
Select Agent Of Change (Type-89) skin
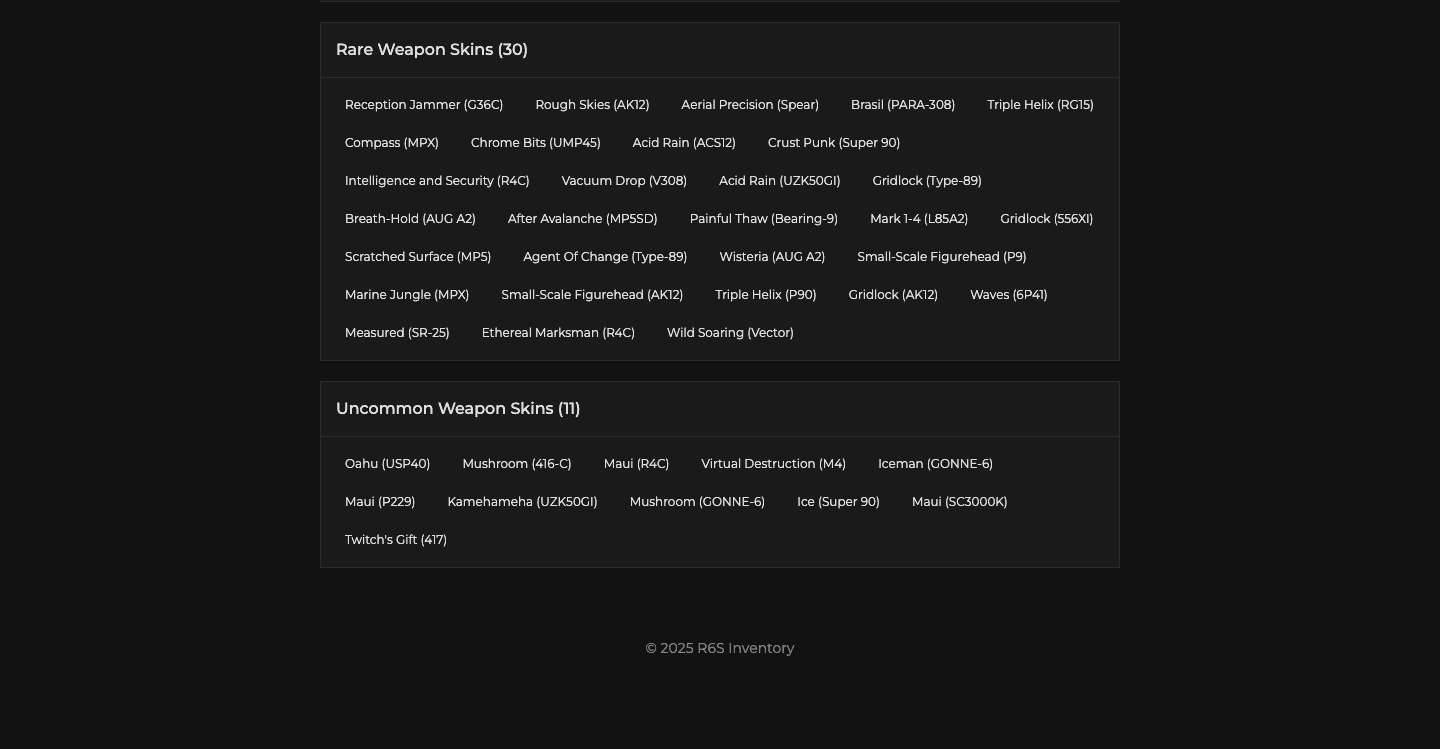[x=605, y=257]
